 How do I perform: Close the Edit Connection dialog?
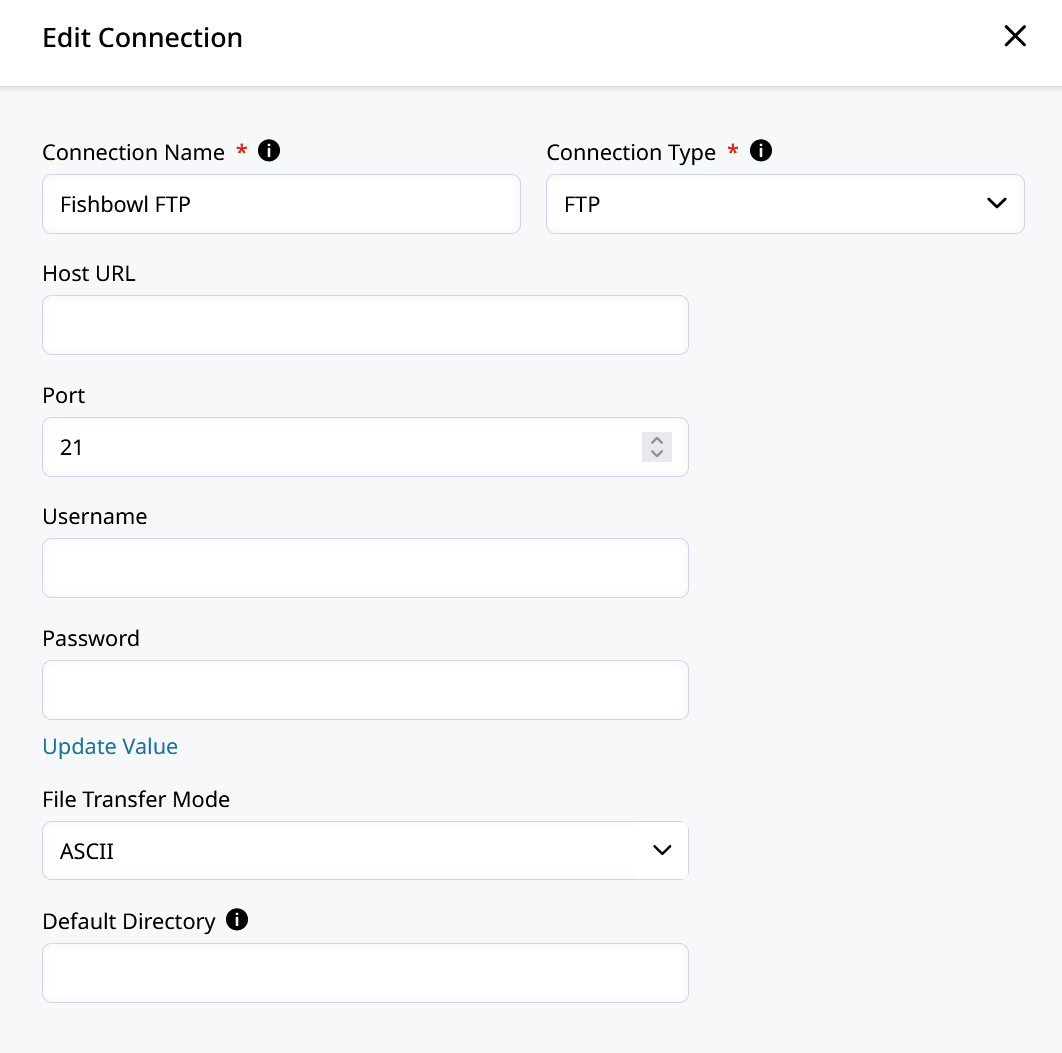click(1015, 37)
